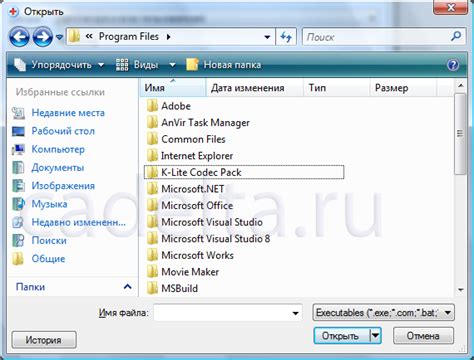Expand the arrow after Program Files path

coord(169,37)
